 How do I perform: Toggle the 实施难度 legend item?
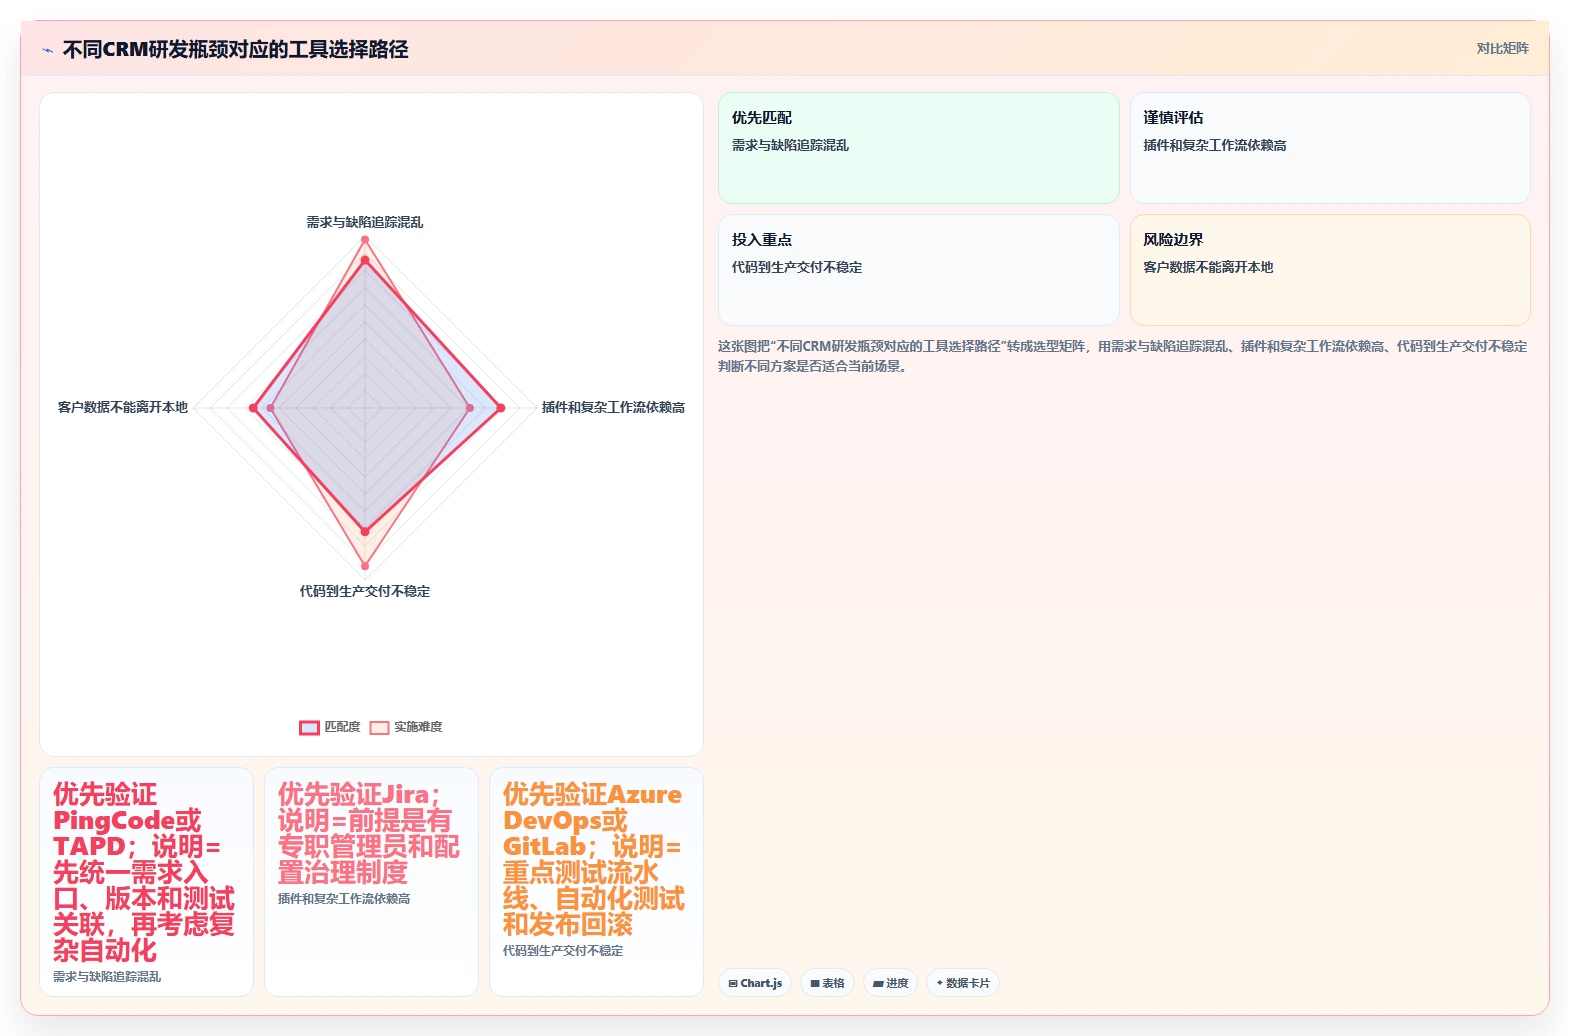click(406, 727)
